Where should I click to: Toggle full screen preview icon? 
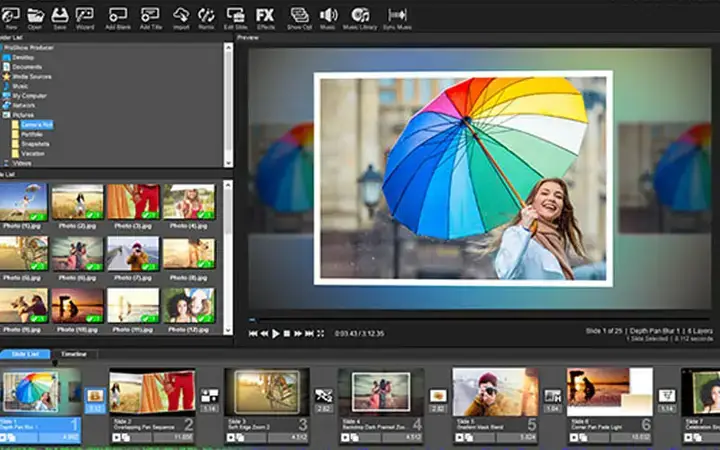point(321,333)
